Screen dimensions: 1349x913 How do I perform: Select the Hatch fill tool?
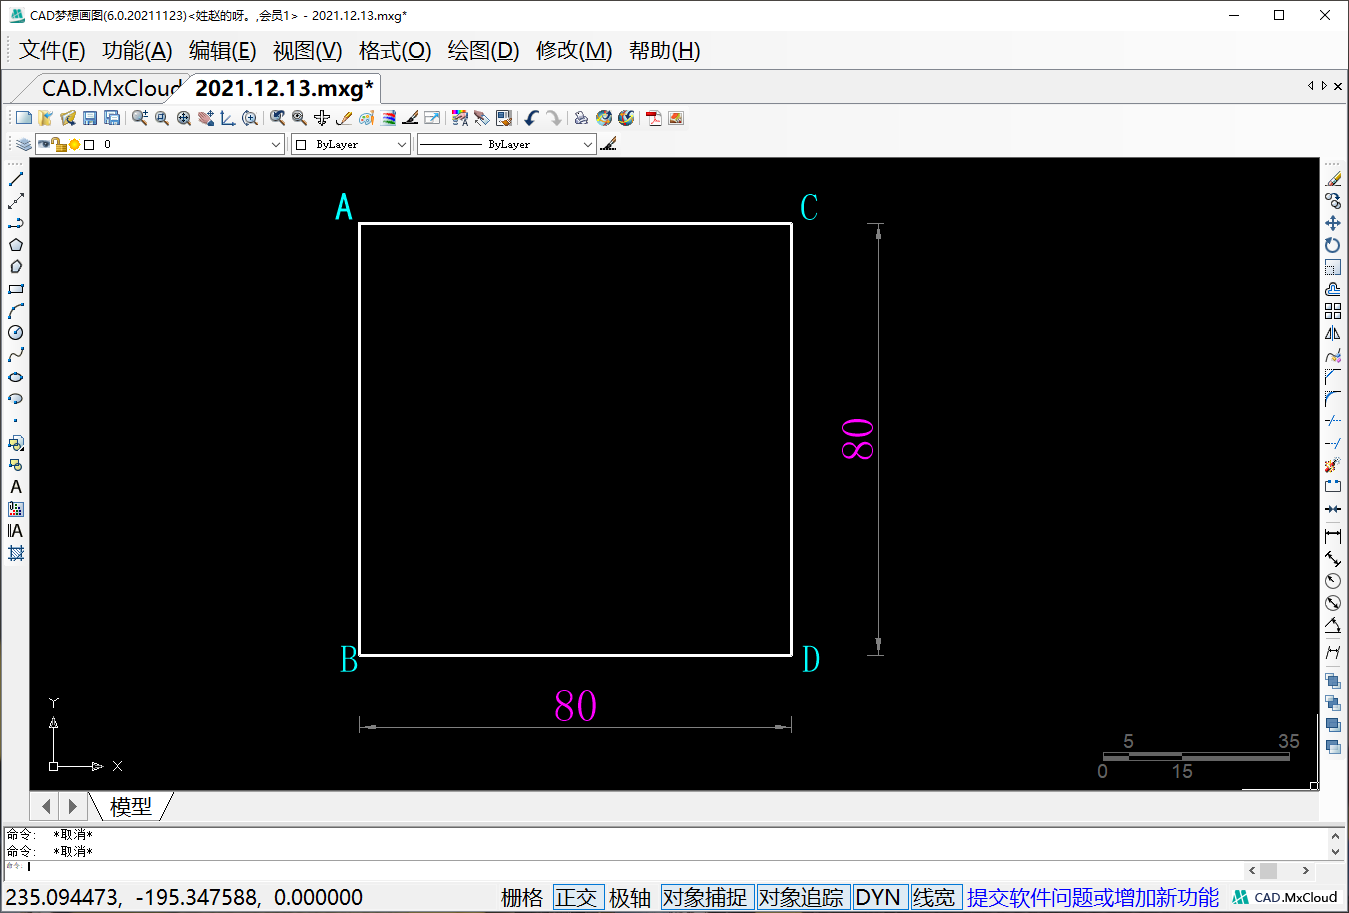coord(16,553)
